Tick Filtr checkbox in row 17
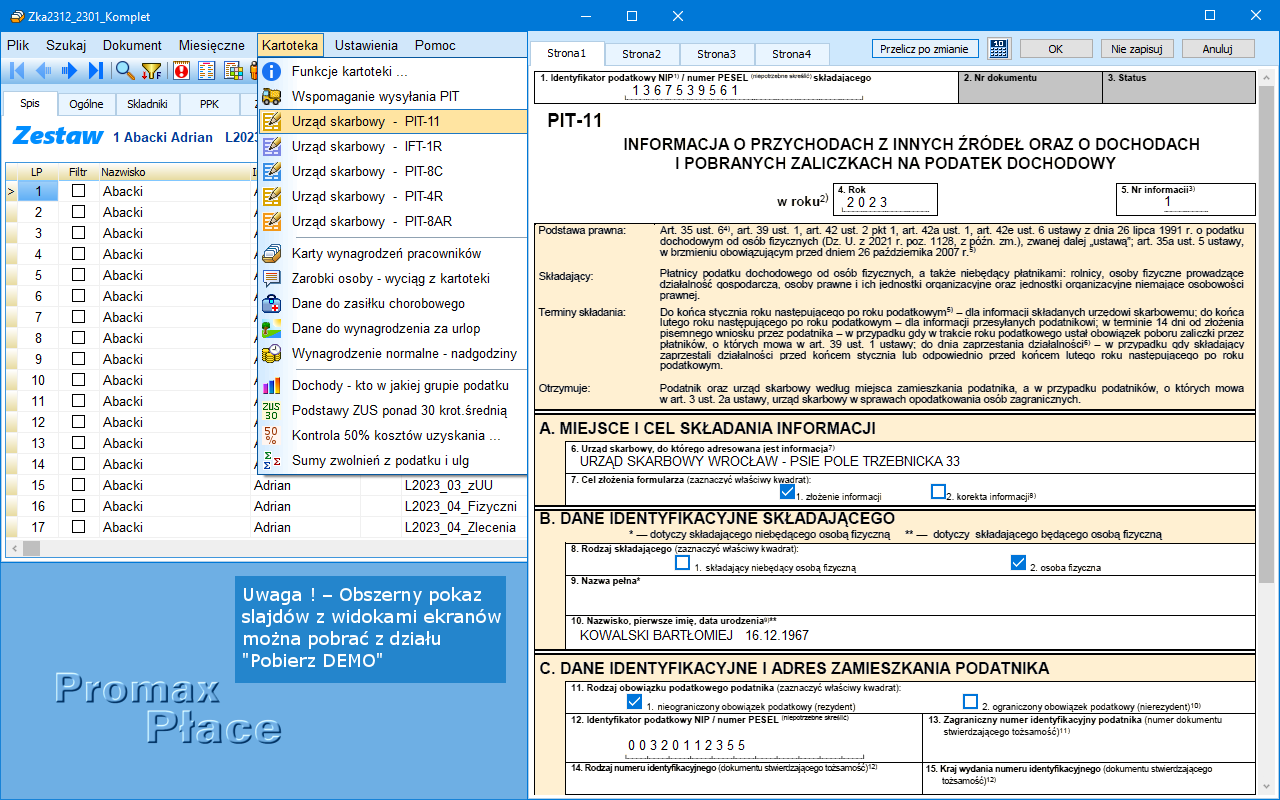 click(x=78, y=527)
